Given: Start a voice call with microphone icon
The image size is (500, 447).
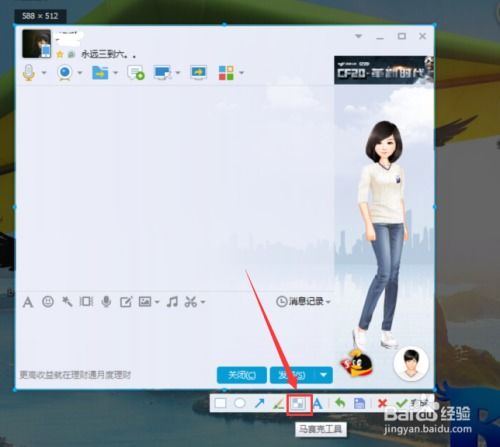Looking at the screenshot, I should click(x=29, y=72).
